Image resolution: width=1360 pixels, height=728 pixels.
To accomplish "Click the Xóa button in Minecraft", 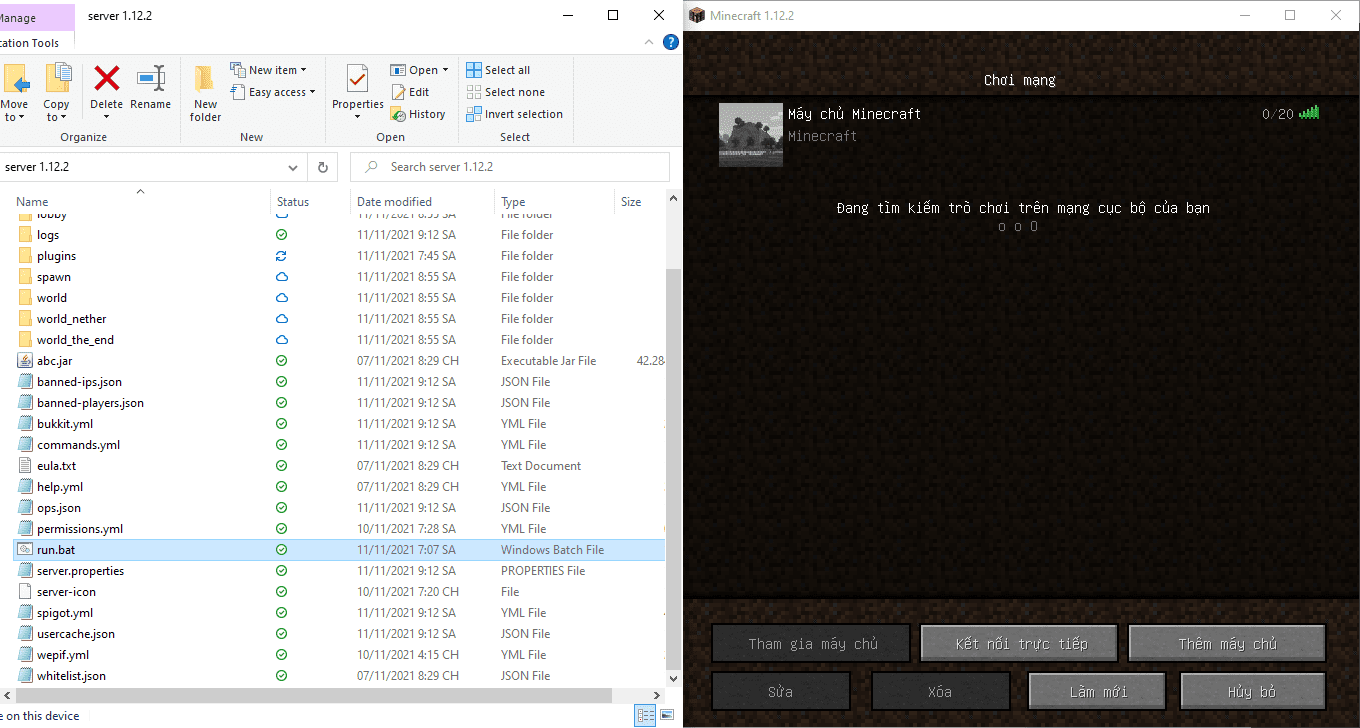I will click(941, 692).
